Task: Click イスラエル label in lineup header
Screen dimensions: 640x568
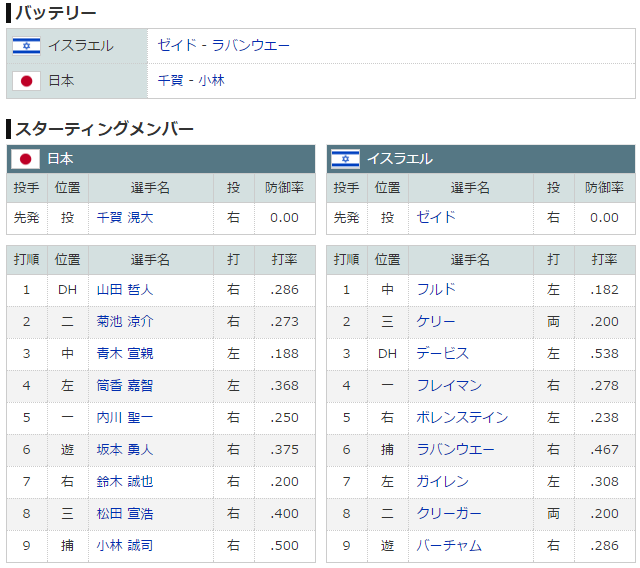Action: click(x=400, y=159)
